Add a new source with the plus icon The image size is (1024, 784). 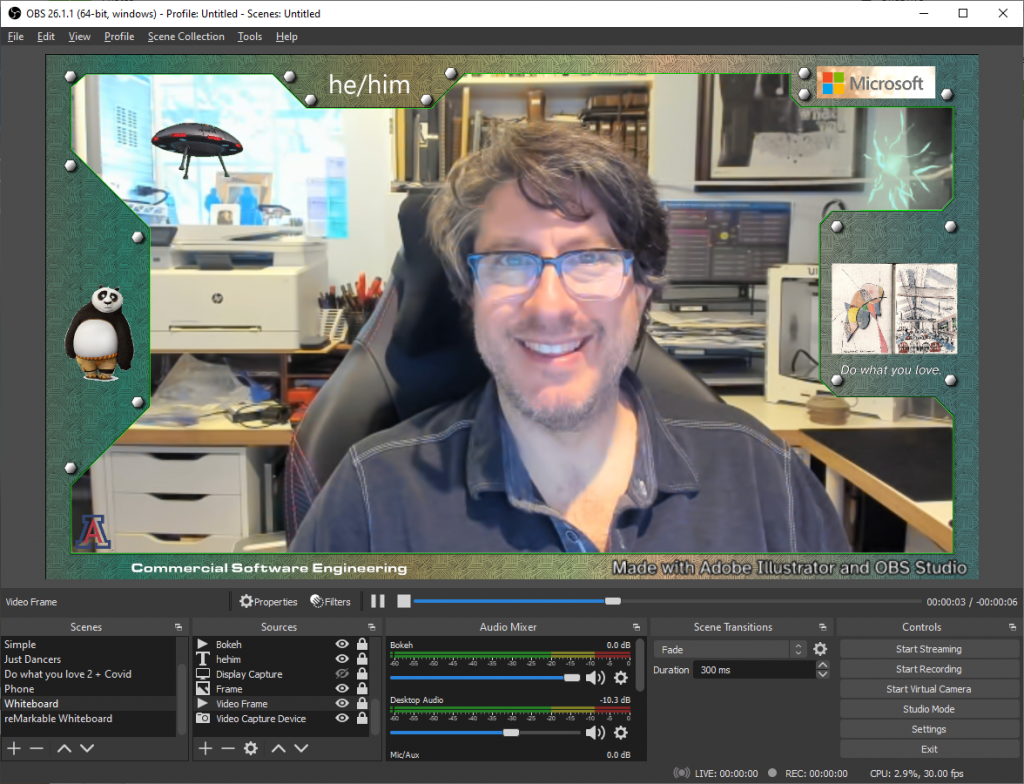[205, 748]
